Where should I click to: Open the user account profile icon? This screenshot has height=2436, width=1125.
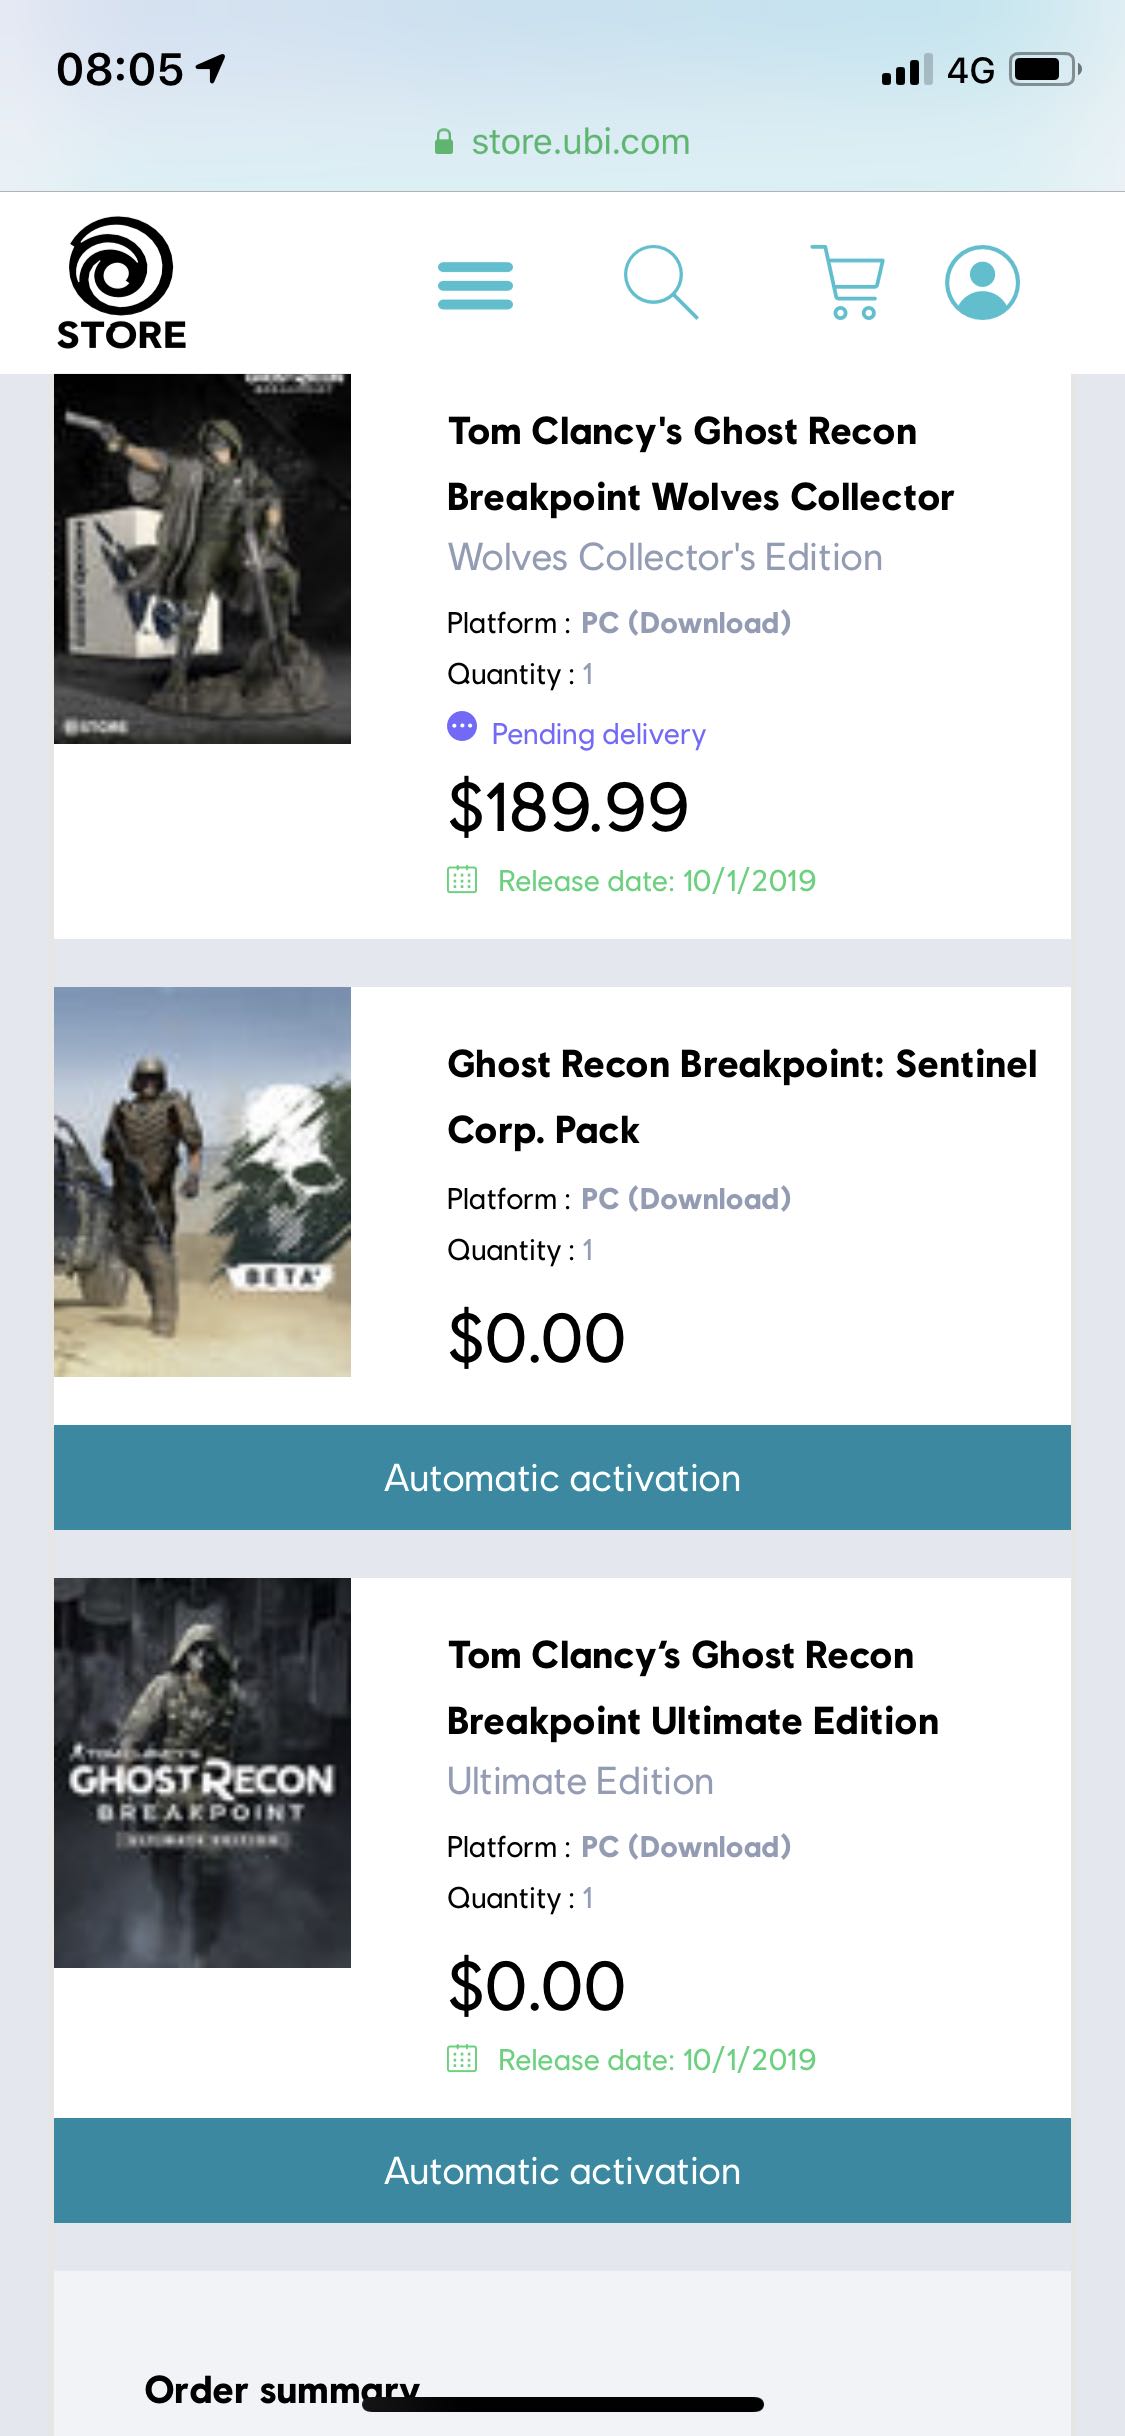[982, 282]
